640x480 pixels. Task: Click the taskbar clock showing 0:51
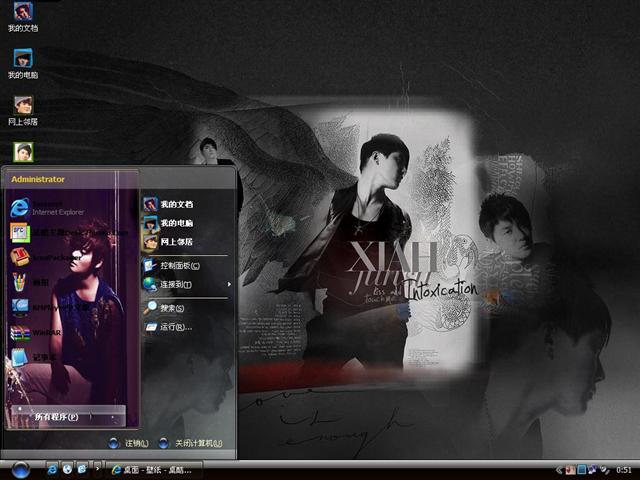[x=623, y=470]
